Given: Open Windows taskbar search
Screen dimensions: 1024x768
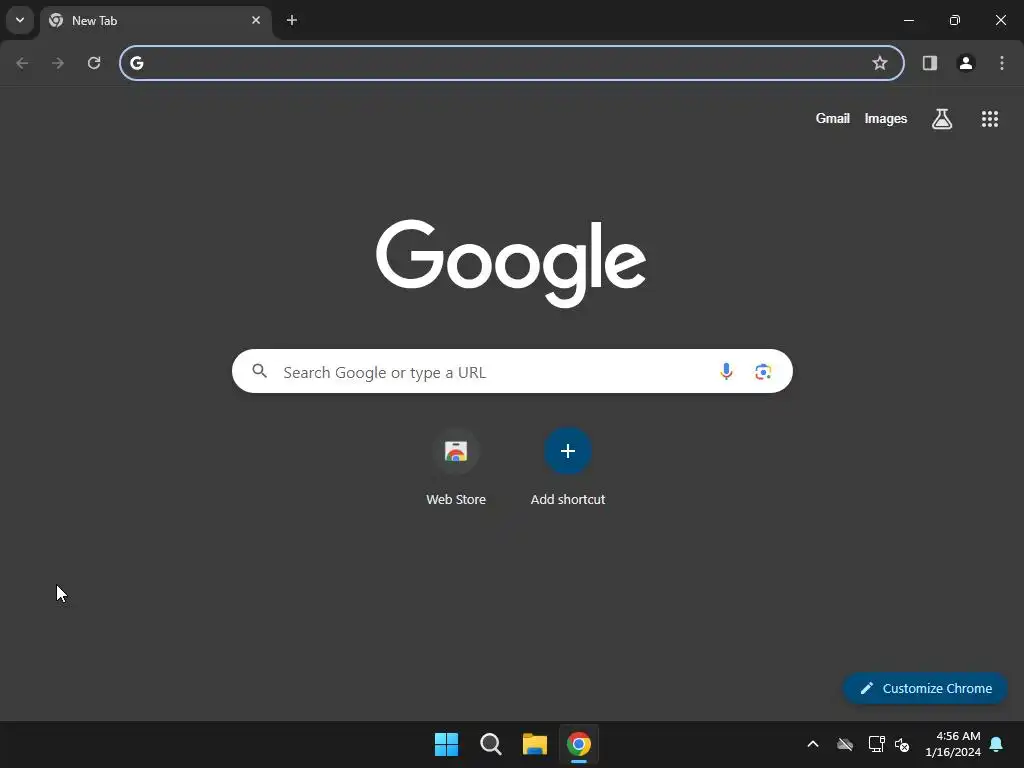Looking at the screenshot, I should pos(490,744).
